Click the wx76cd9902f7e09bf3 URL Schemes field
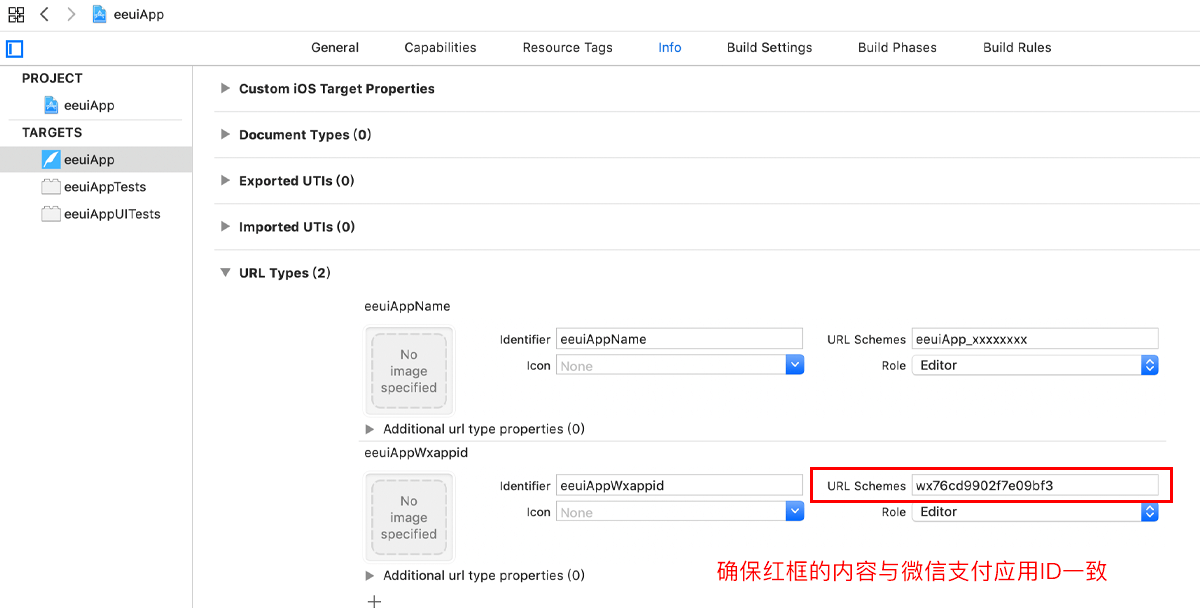Screen dimensions: 1200x608 point(1033,486)
